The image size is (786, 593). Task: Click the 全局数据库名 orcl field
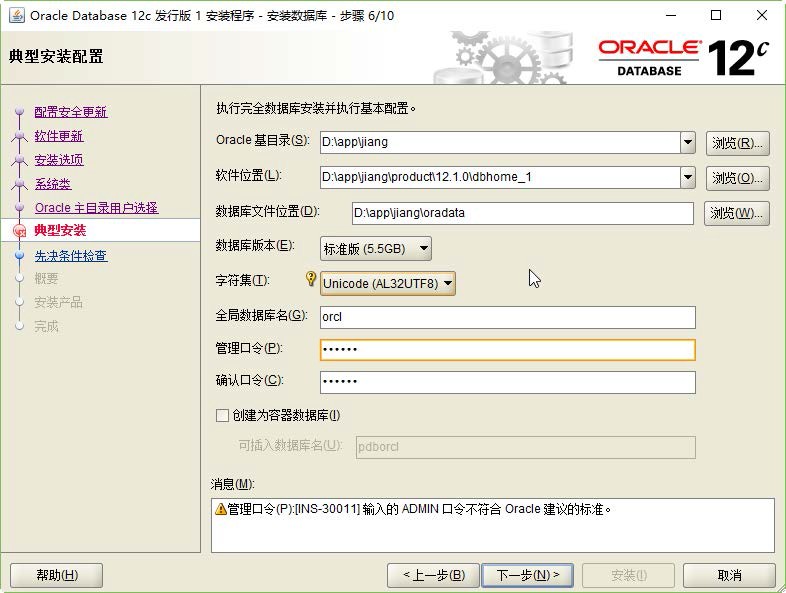click(x=508, y=317)
